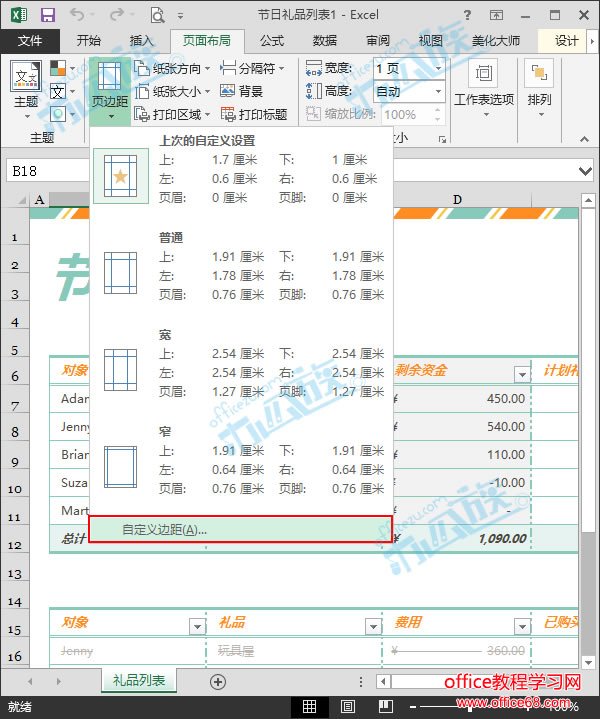
Task: Switch to the 视图 view tab
Action: tap(431, 41)
